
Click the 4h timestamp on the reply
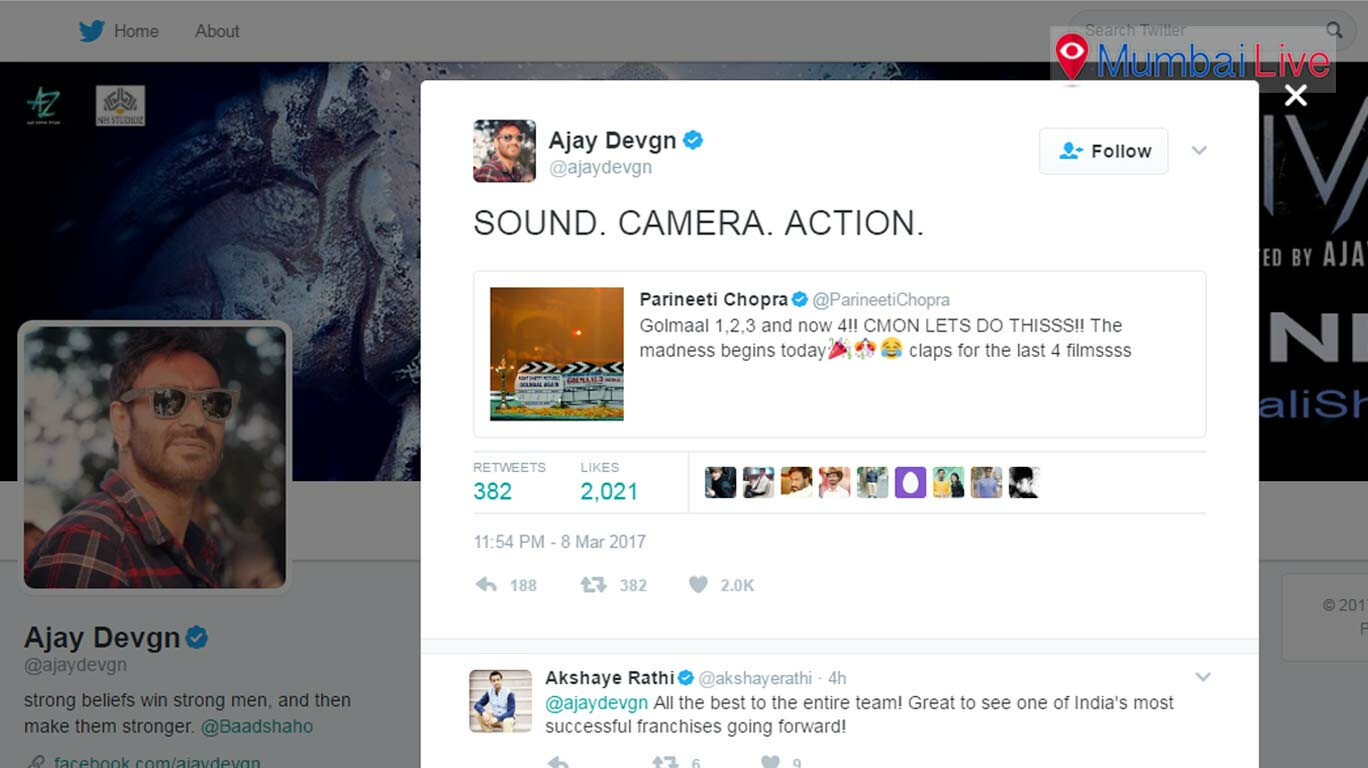pyautogui.click(x=837, y=678)
